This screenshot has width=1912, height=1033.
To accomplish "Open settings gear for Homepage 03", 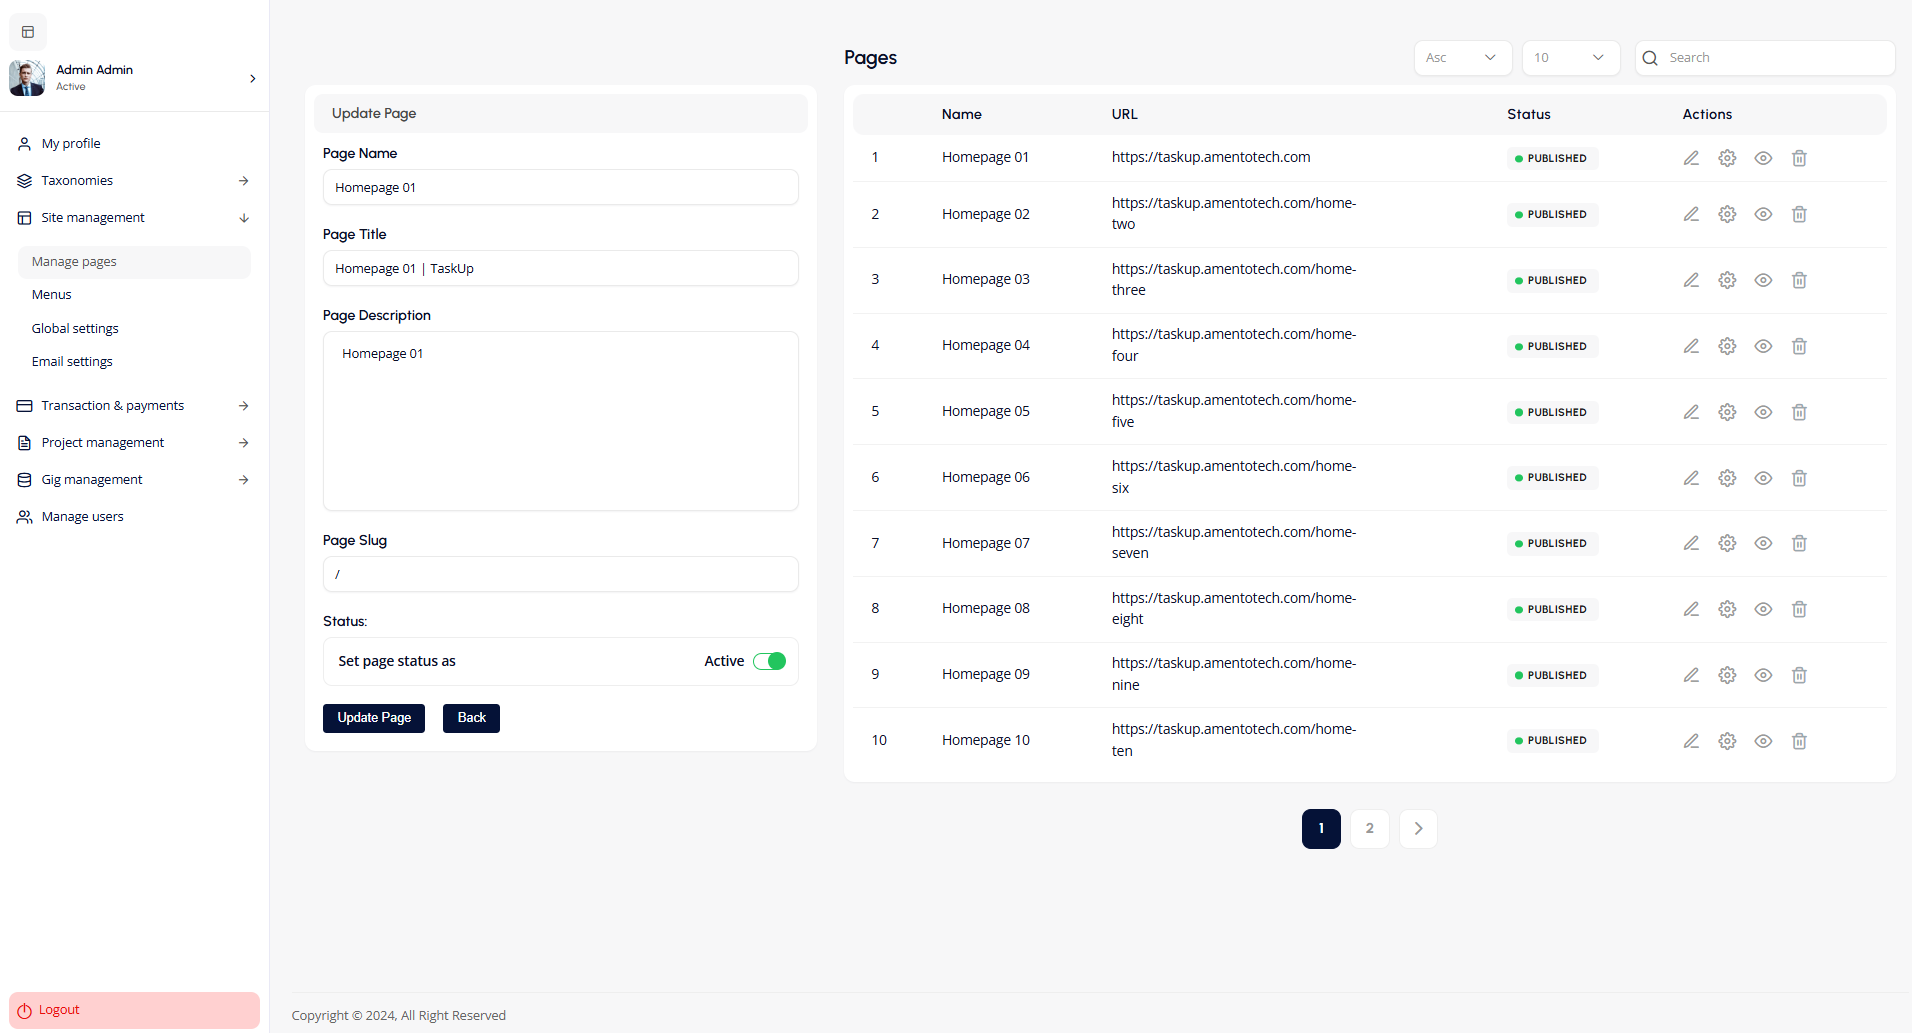I will 1727,280.
